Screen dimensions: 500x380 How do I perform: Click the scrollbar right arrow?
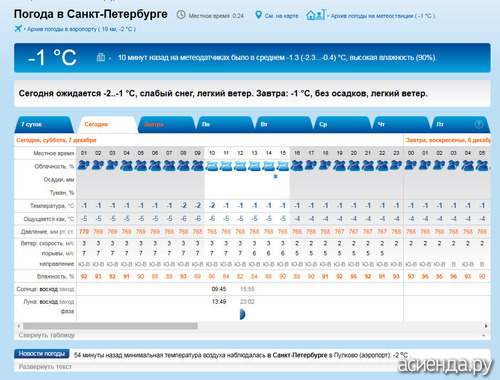(x=486, y=326)
